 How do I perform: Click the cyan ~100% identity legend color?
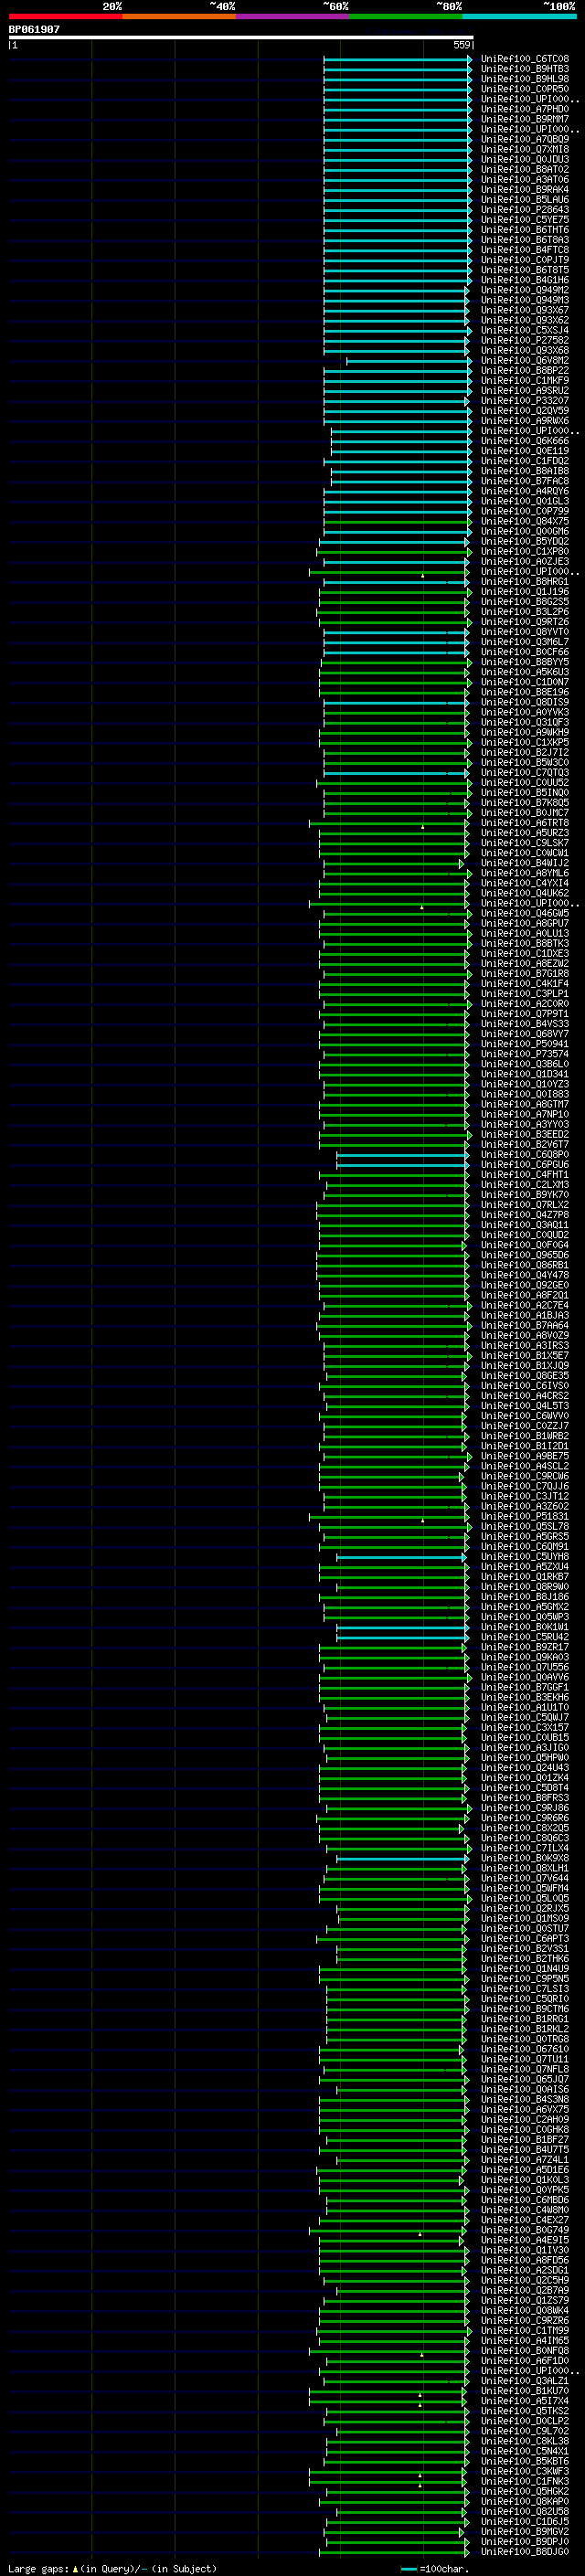tap(520, 16)
